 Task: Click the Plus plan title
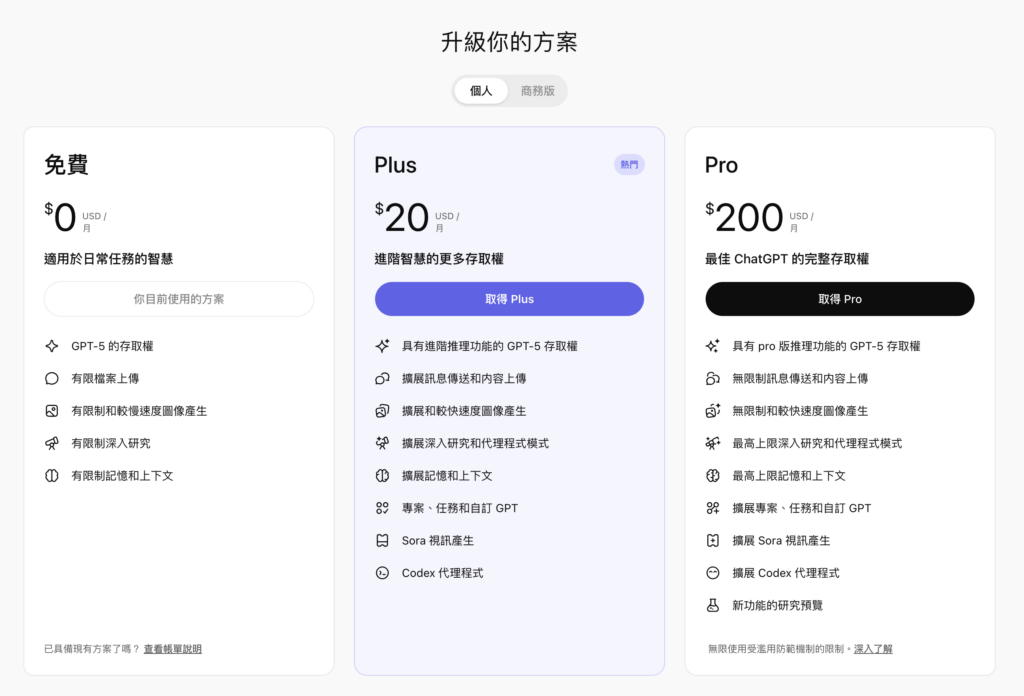tap(396, 165)
